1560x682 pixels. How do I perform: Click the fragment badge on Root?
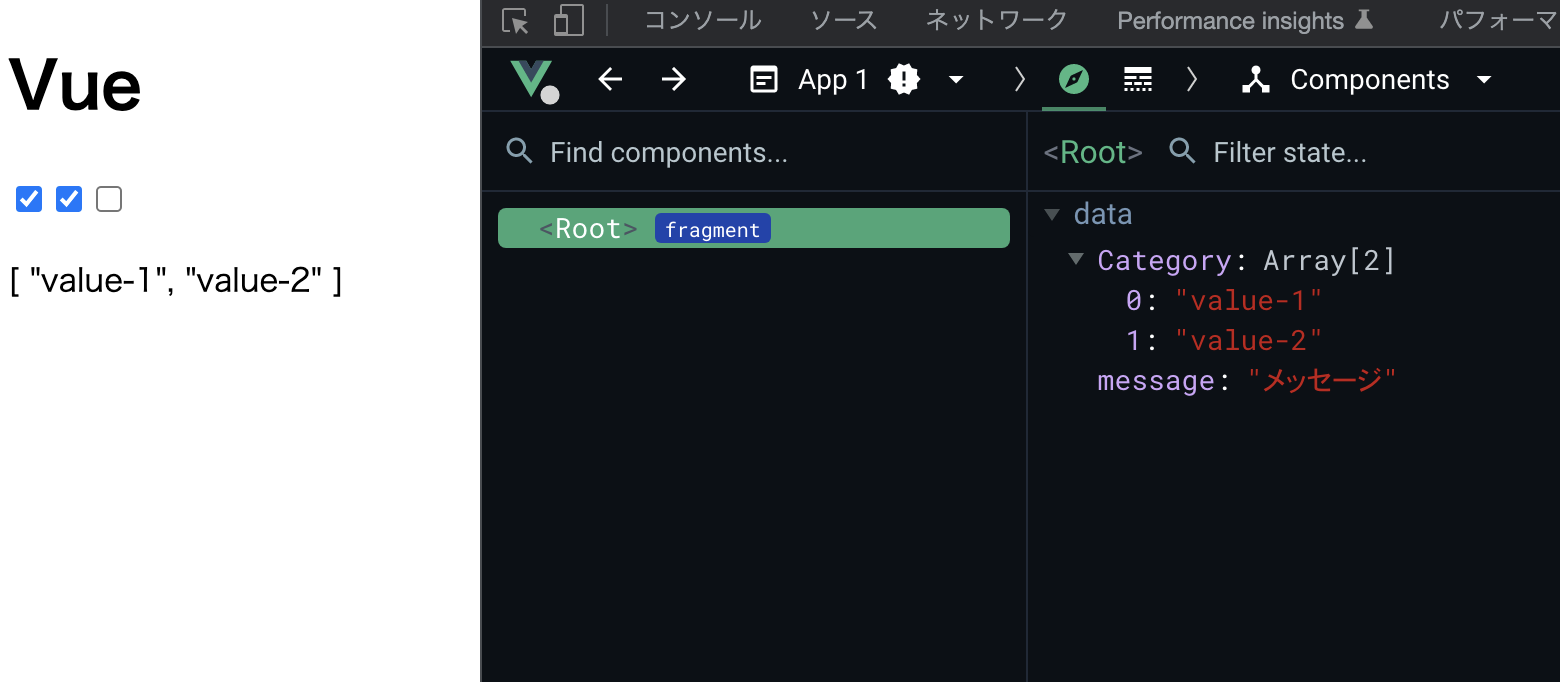[713, 229]
